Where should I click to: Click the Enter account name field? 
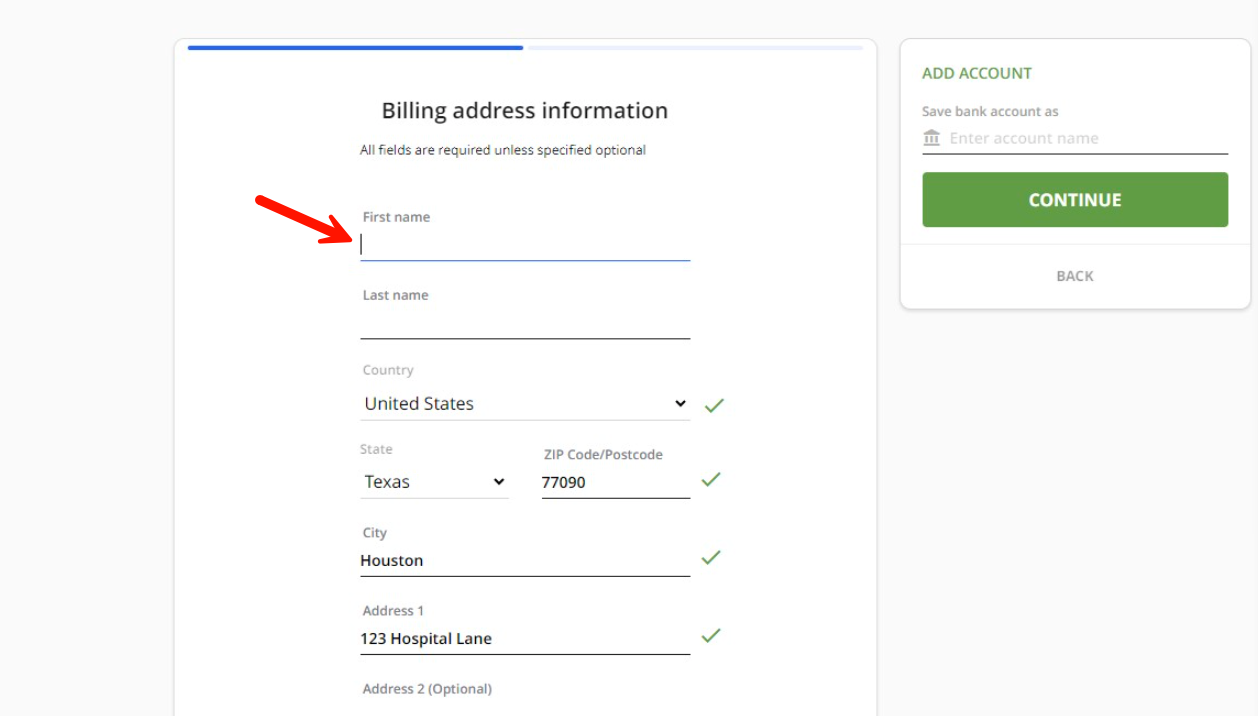[x=1085, y=138]
